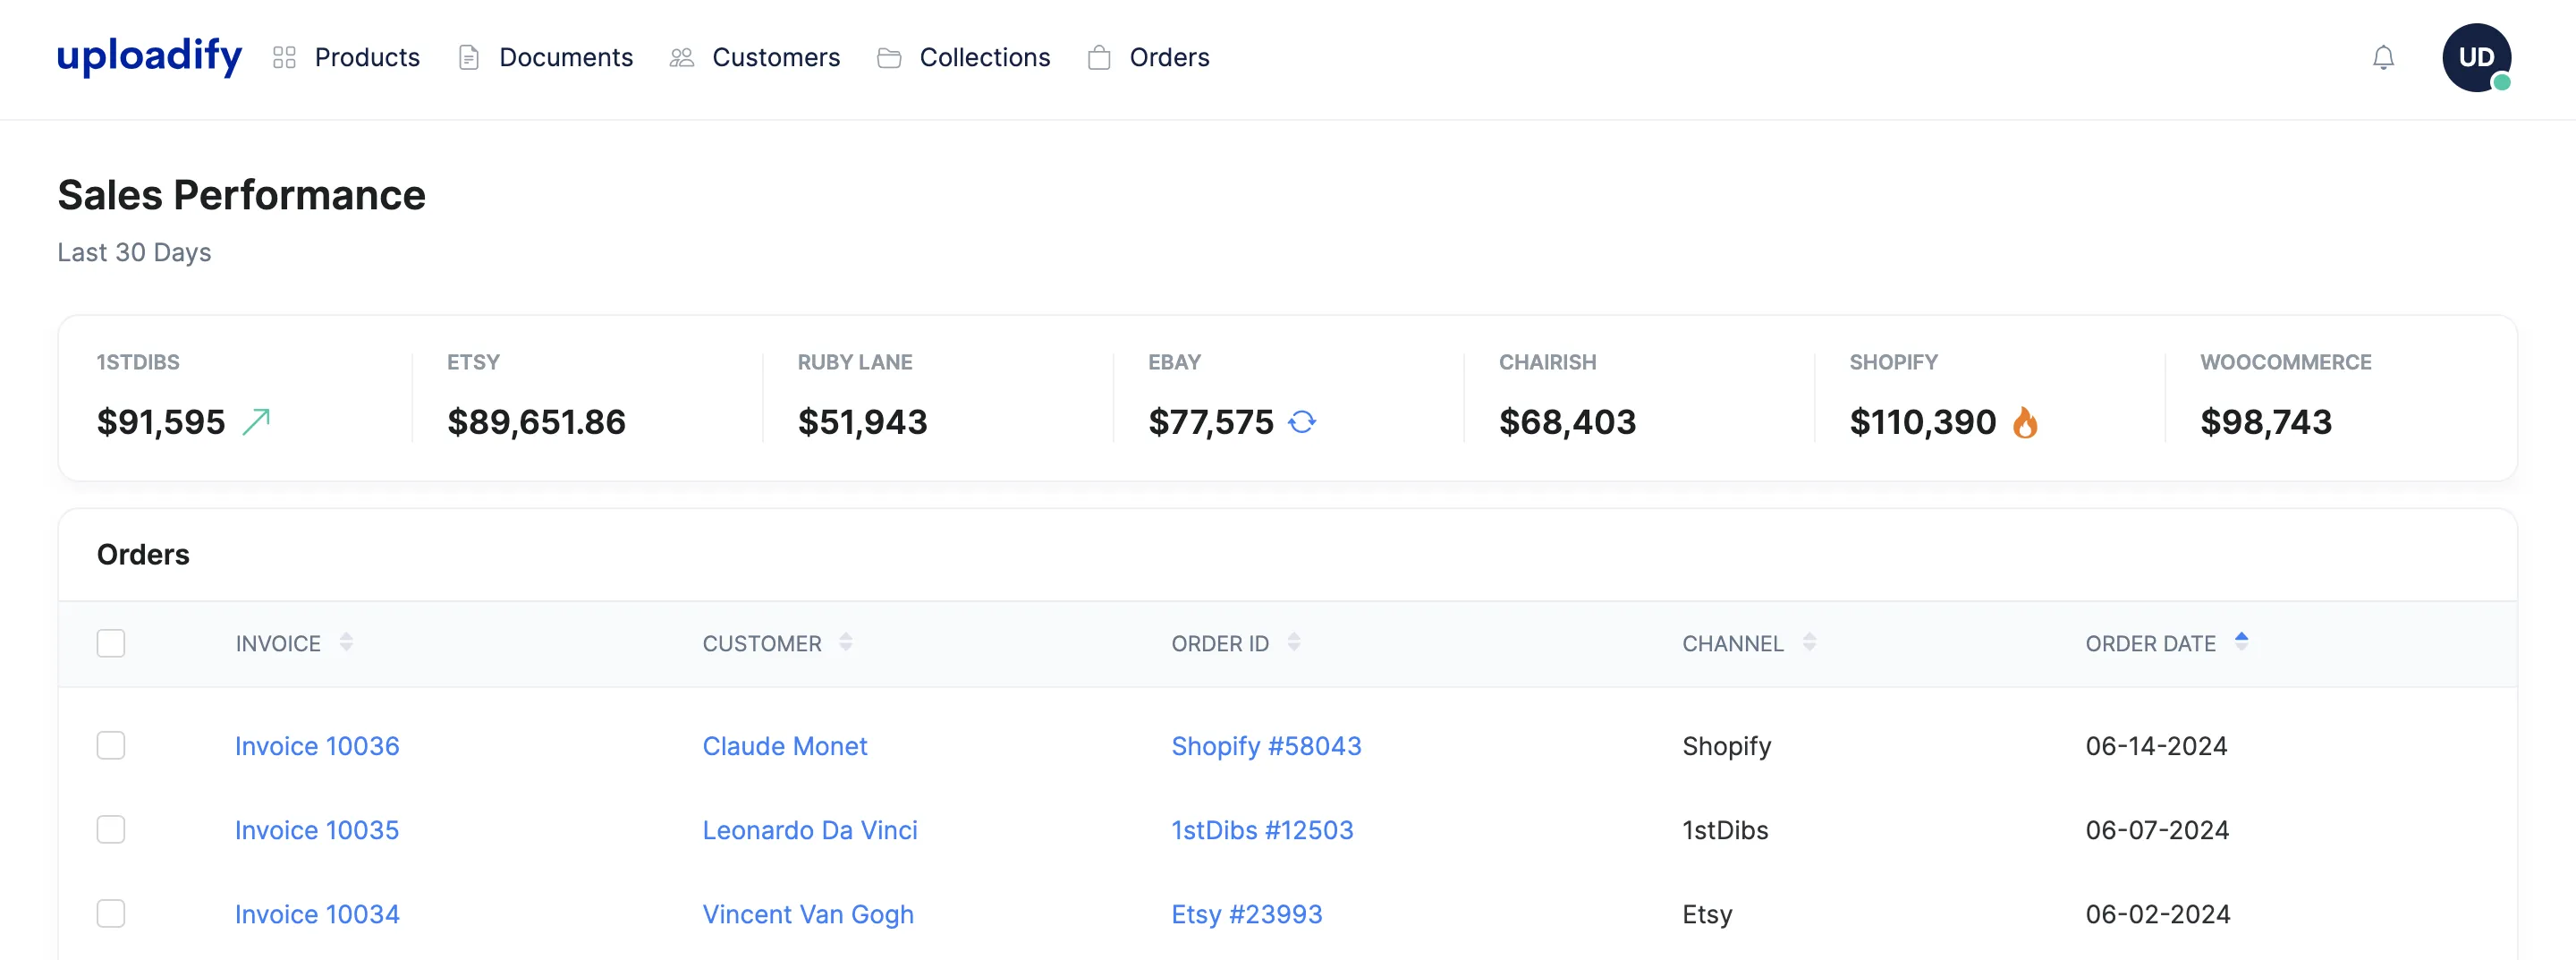This screenshot has width=2576, height=960.
Task: Click the Chairish $68,403 total
Action: [1567, 422]
